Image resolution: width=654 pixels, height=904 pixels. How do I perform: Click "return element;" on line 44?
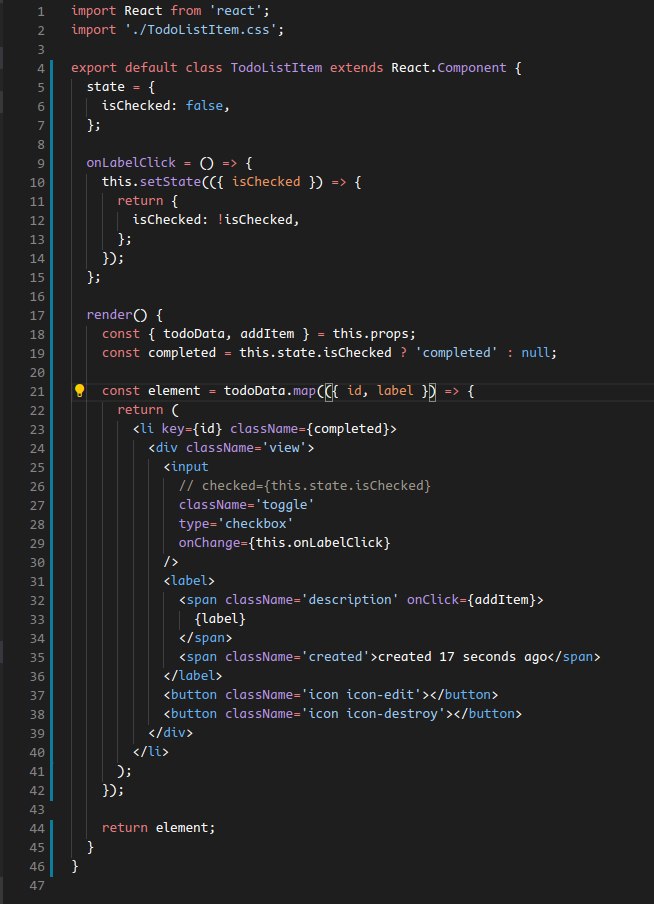click(x=159, y=829)
